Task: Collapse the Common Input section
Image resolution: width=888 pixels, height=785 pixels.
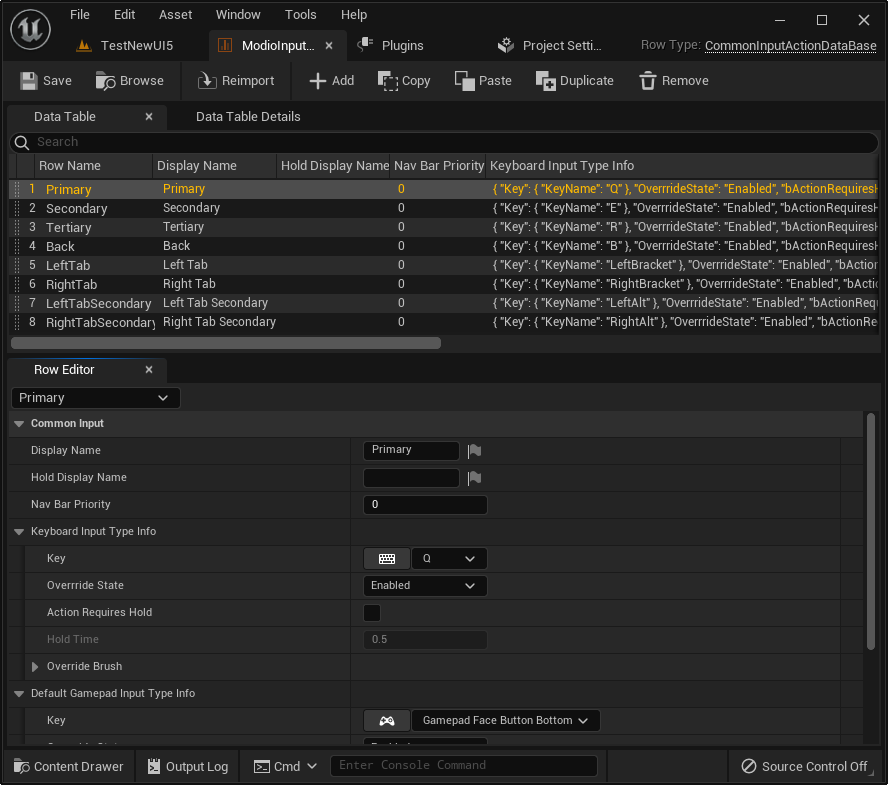Action: [19, 424]
